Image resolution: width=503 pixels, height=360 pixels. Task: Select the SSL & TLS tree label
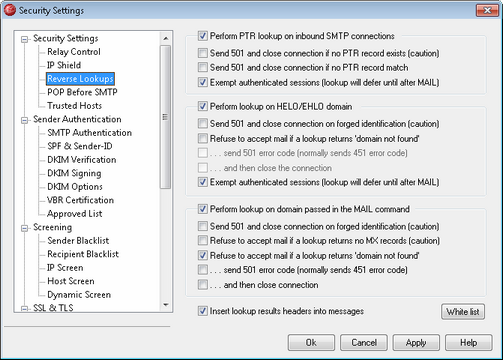click(x=53, y=308)
